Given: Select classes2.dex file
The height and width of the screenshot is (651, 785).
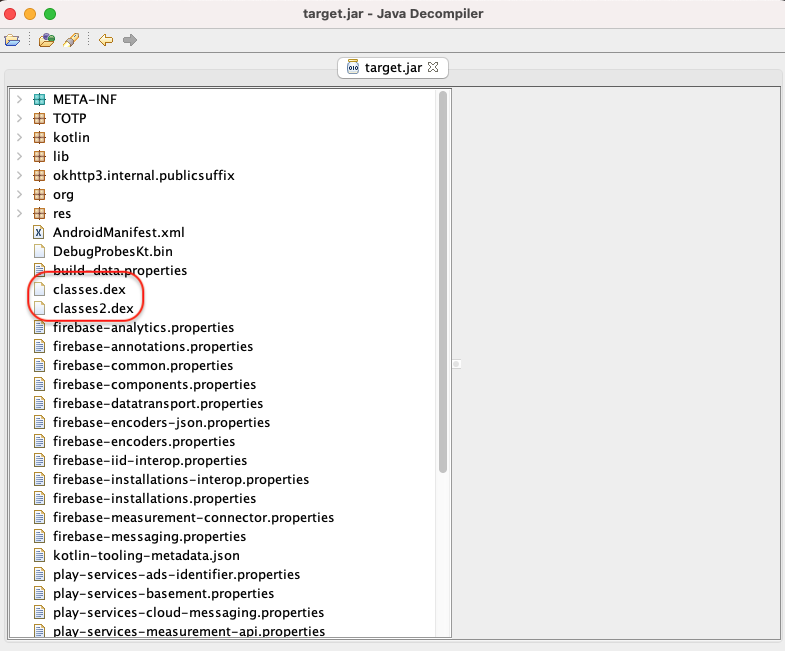Looking at the screenshot, I should click(93, 308).
